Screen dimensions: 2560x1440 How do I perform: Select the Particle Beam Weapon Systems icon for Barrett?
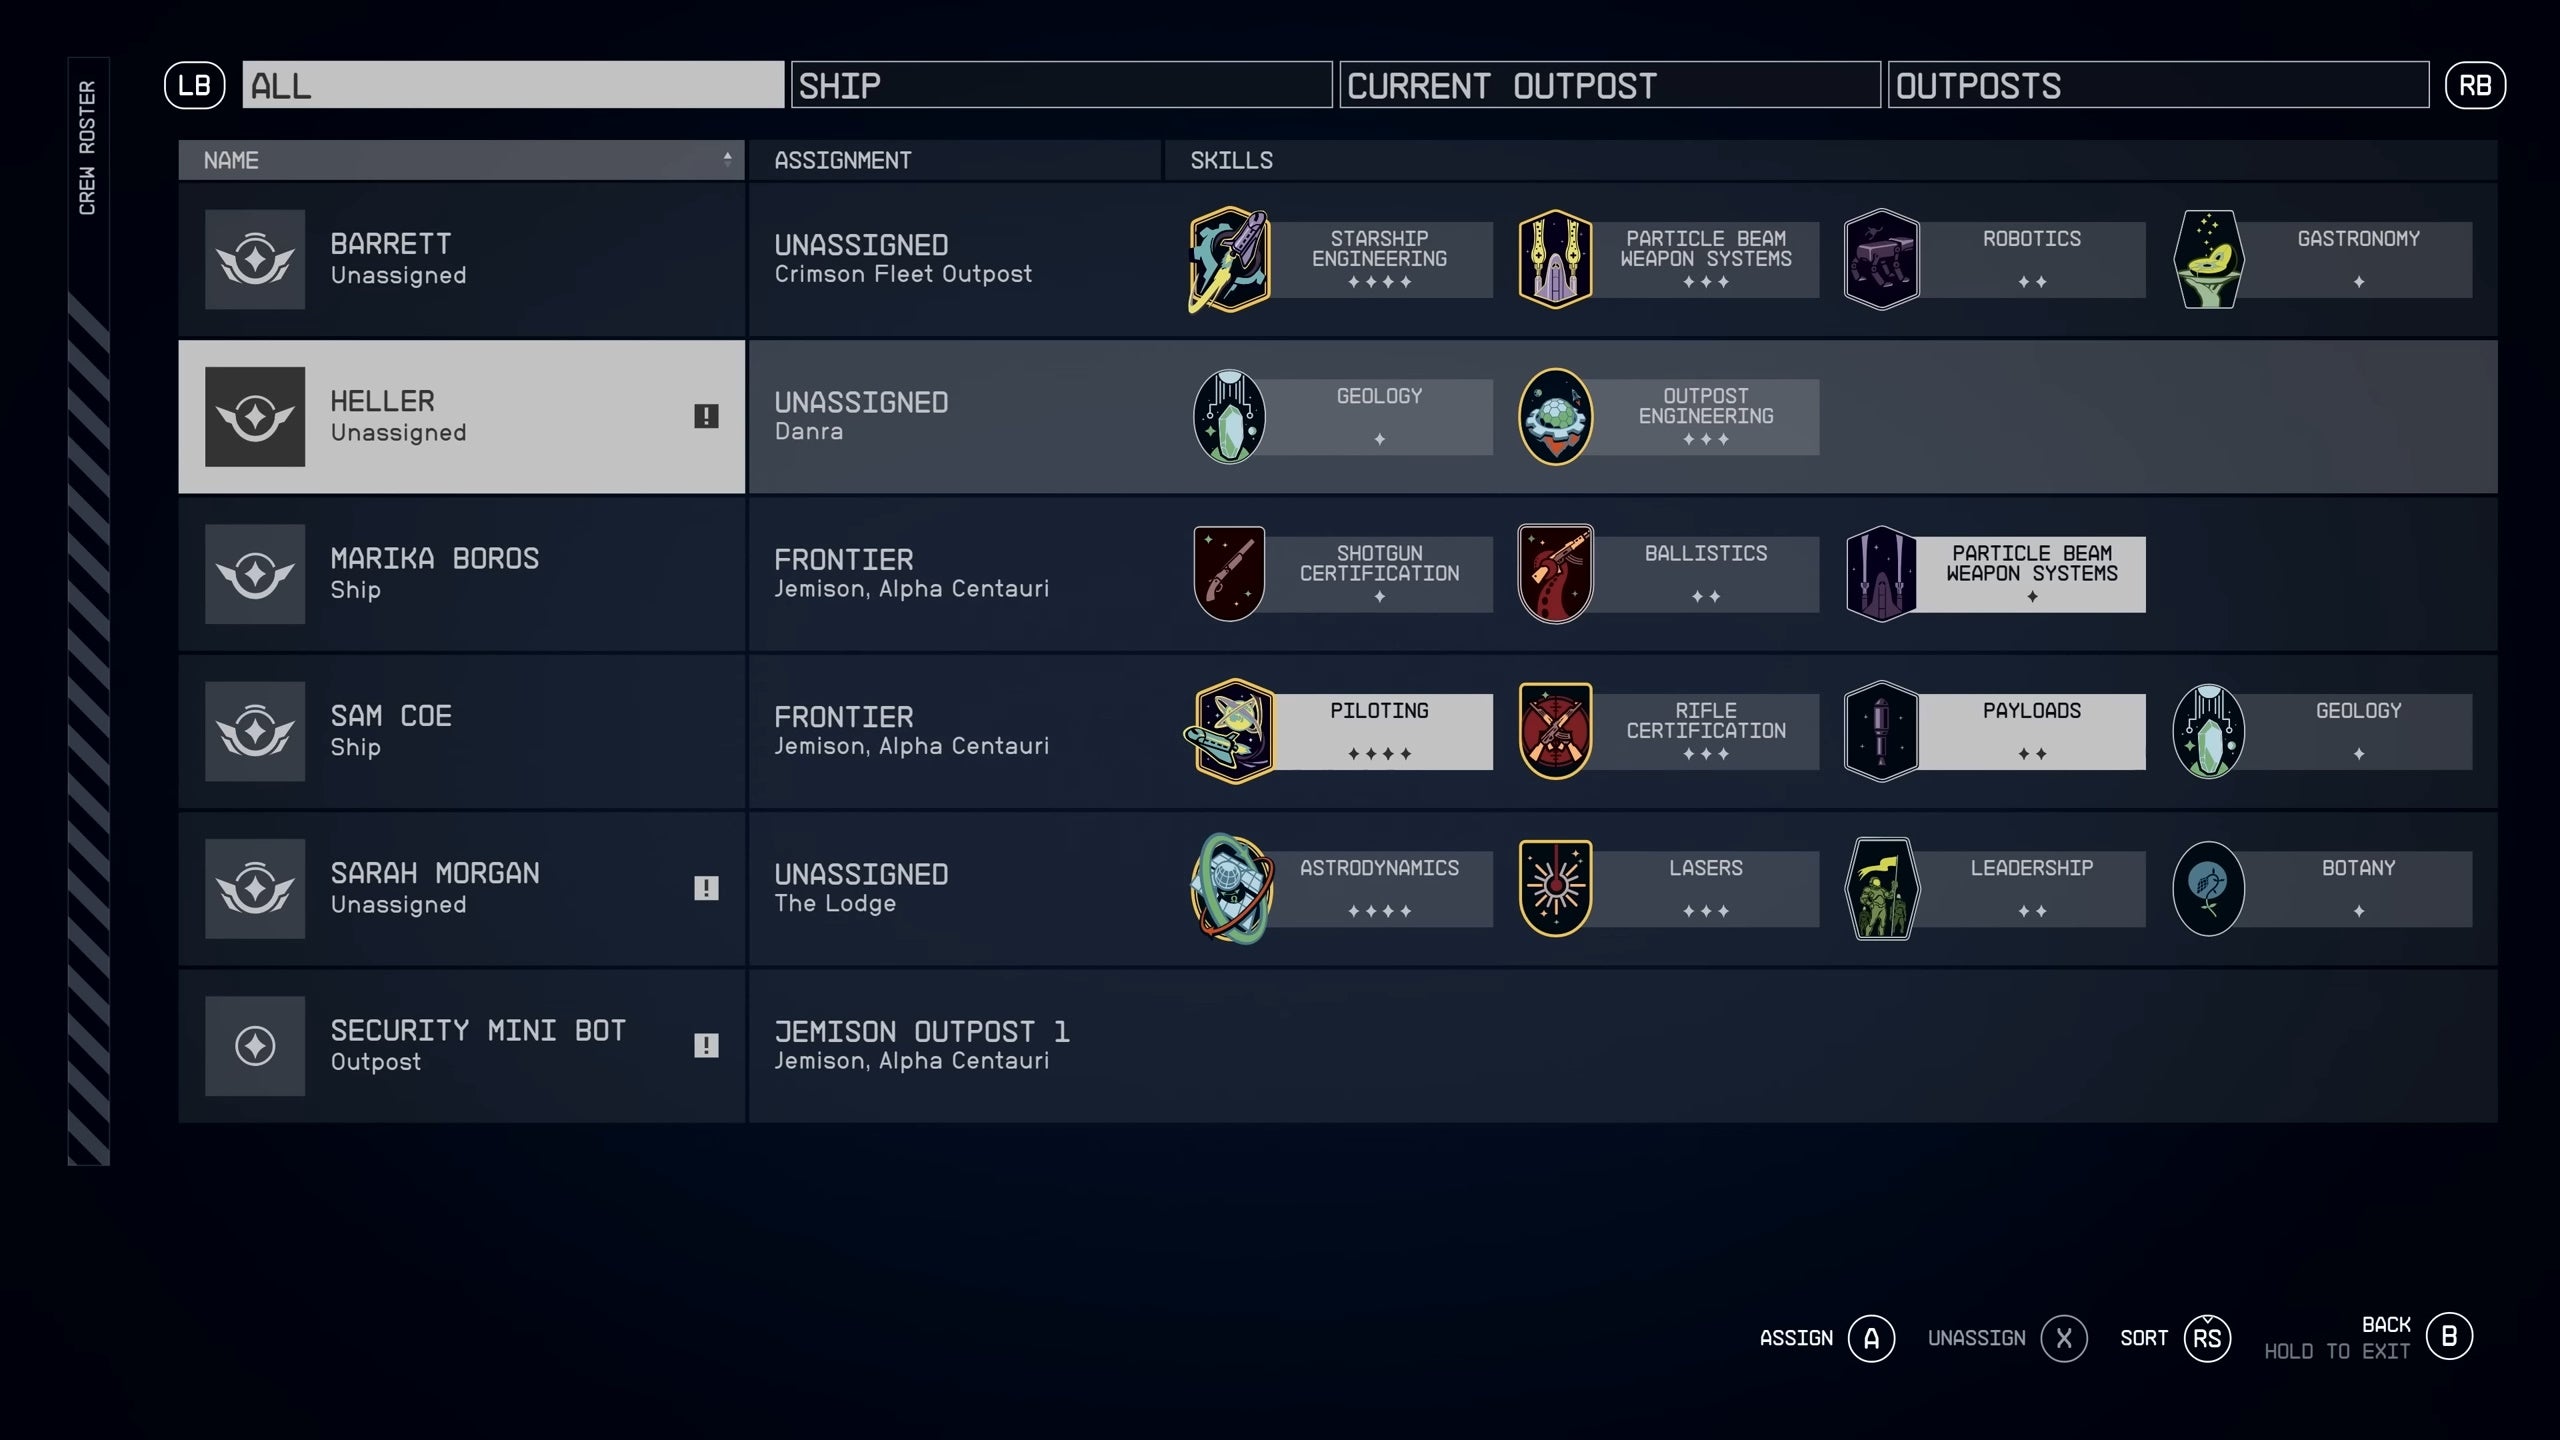pyautogui.click(x=1554, y=257)
